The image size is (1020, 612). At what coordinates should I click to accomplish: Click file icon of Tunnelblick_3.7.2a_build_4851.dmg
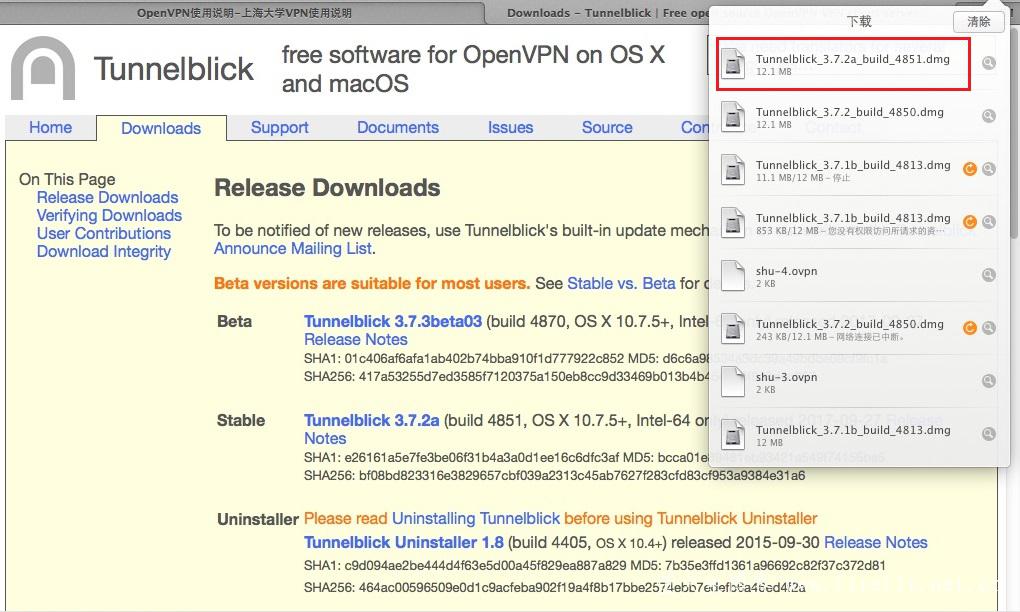[x=733, y=64]
